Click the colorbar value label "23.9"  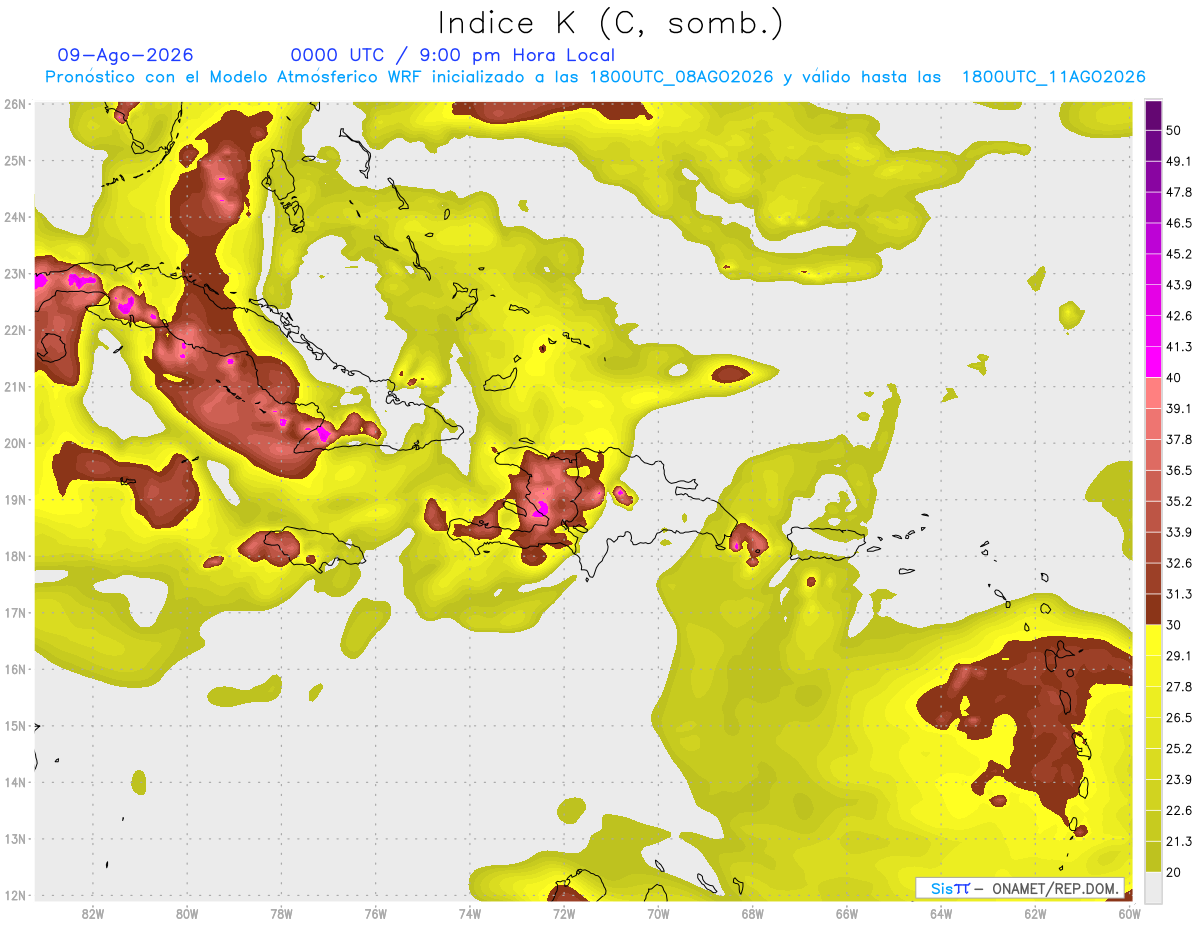pos(1179,779)
